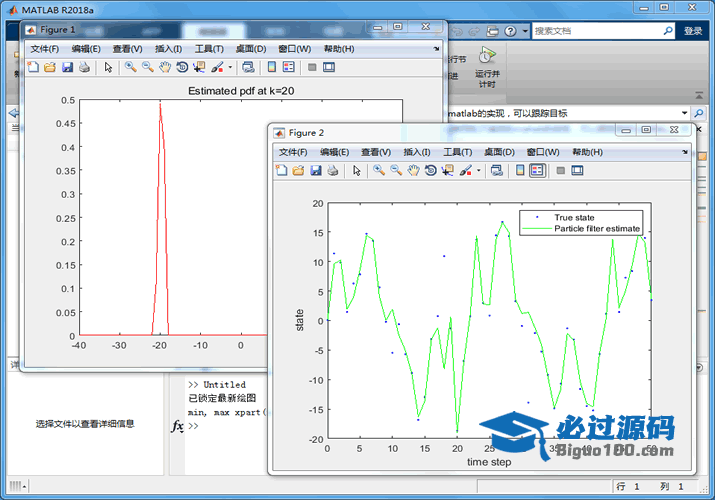Image resolution: width=715 pixels, height=500 pixels.
Task: Open 窗口(W) menu in Figure 2
Action: tap(543, 152)
